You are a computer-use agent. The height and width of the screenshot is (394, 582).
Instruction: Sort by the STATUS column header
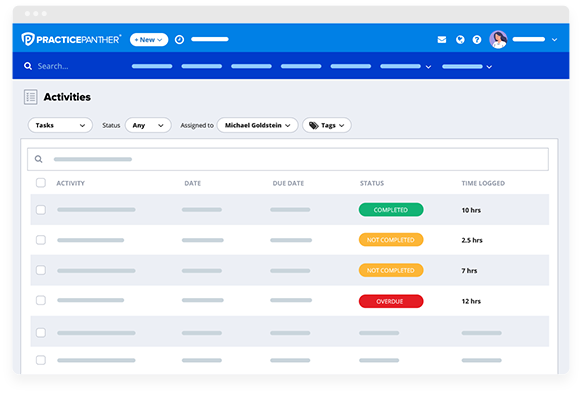click(x=372, y=183)
